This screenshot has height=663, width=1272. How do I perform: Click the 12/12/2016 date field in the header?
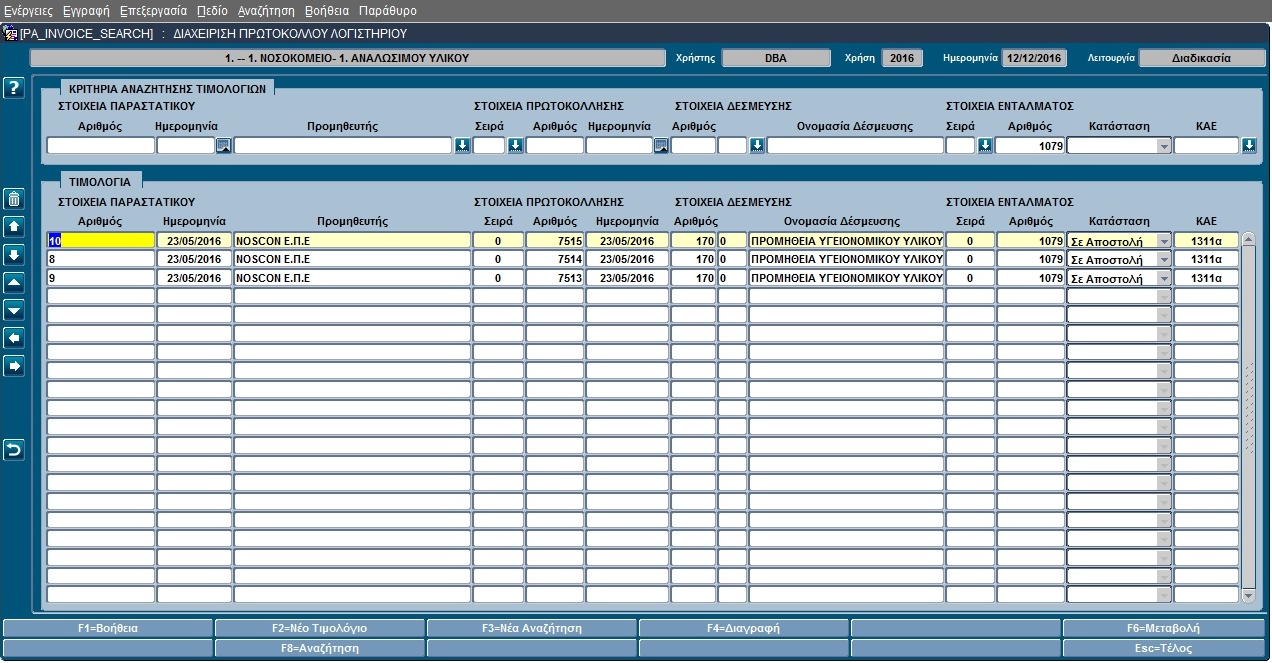(1034, 58)
